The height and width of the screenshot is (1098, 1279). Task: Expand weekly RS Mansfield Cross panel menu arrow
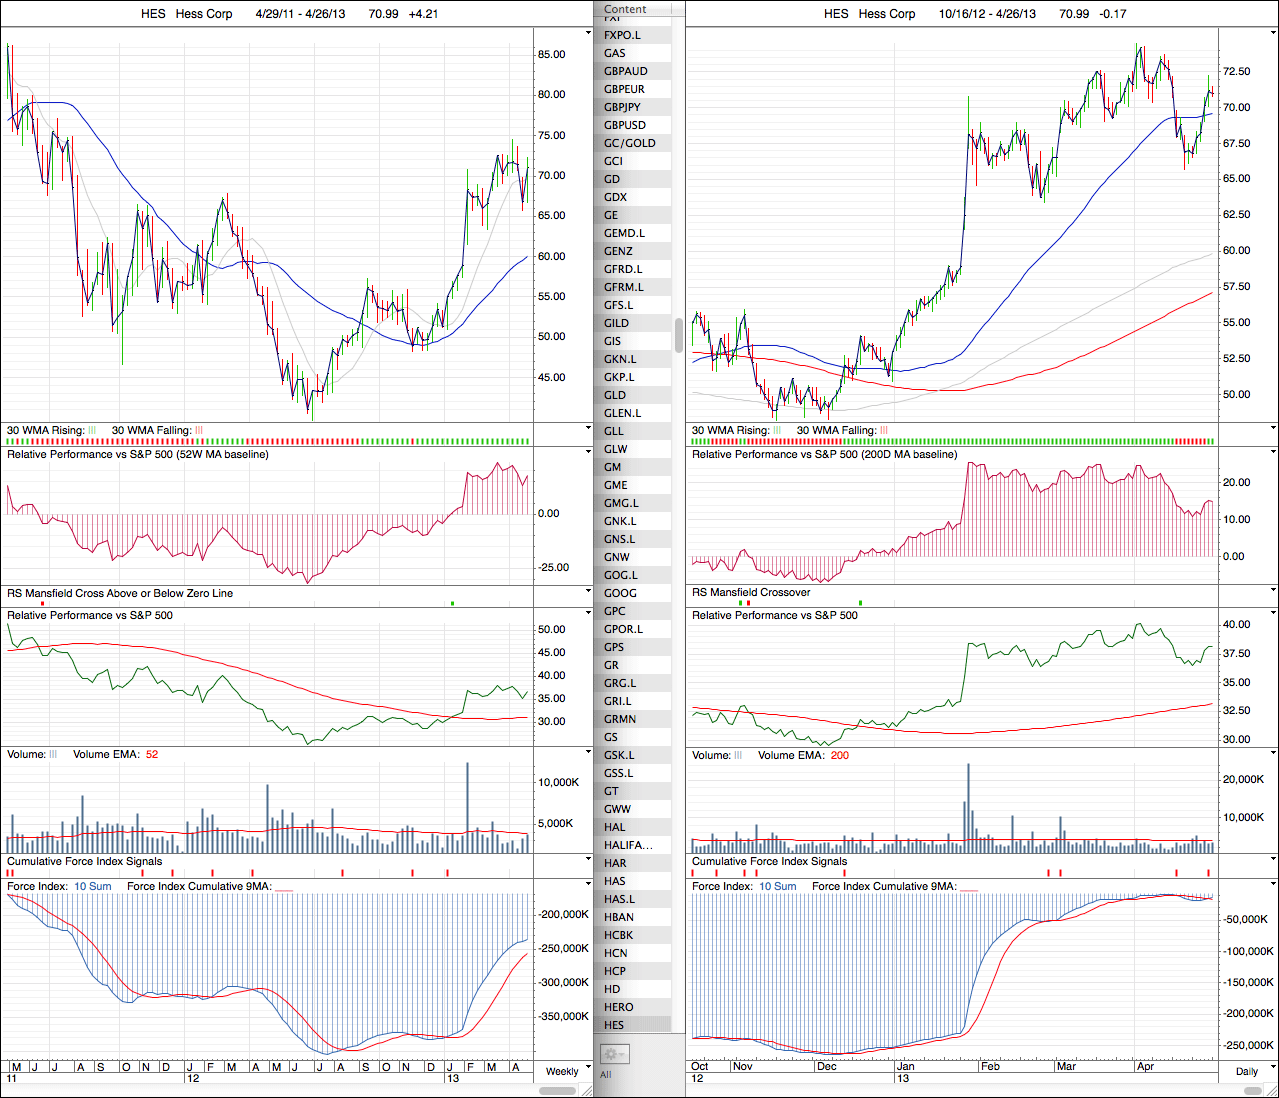588,591
